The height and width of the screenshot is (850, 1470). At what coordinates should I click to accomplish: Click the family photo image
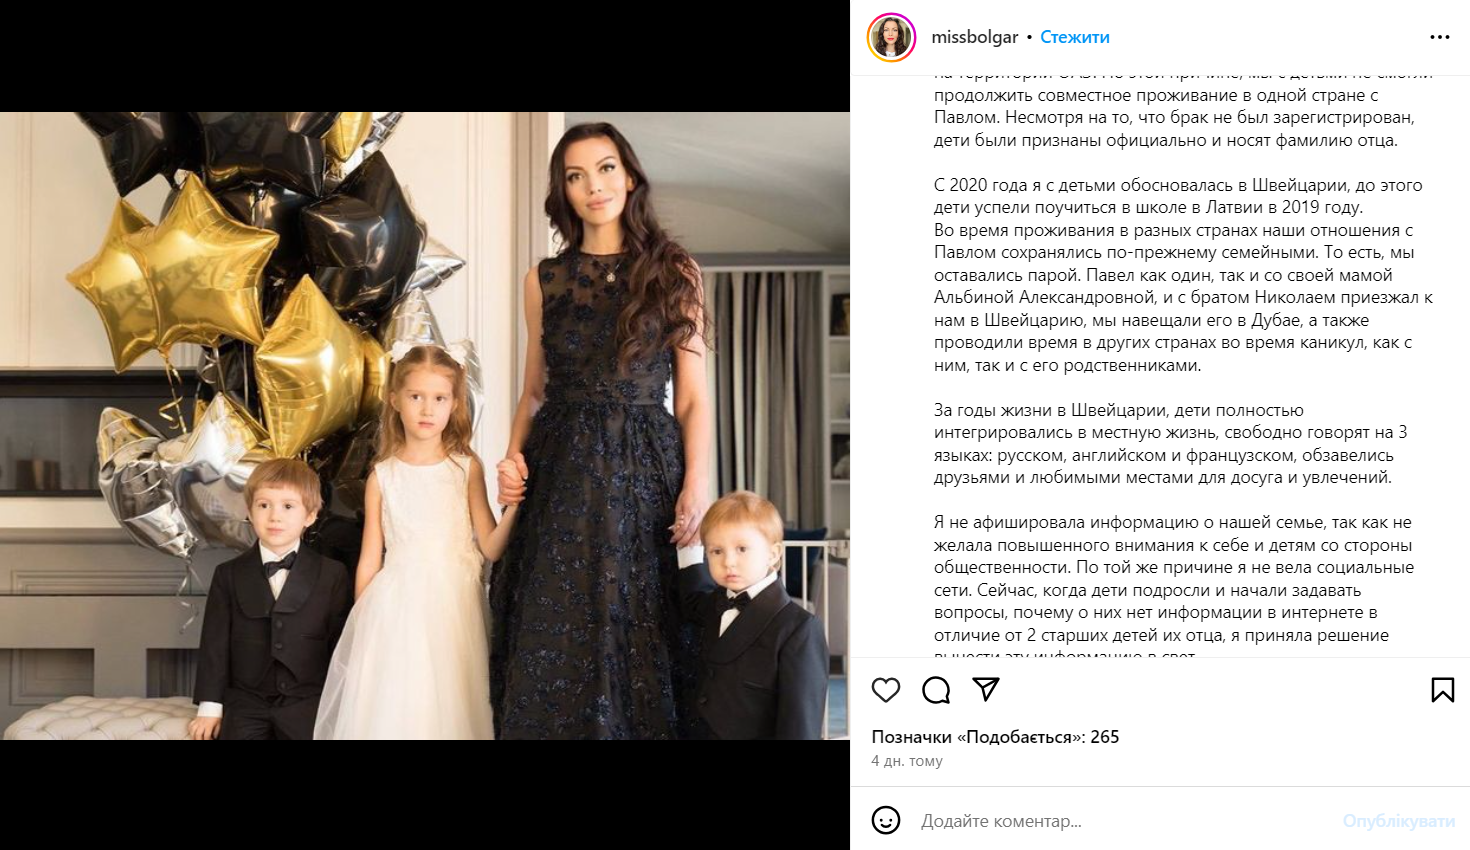tap(425, 426)
